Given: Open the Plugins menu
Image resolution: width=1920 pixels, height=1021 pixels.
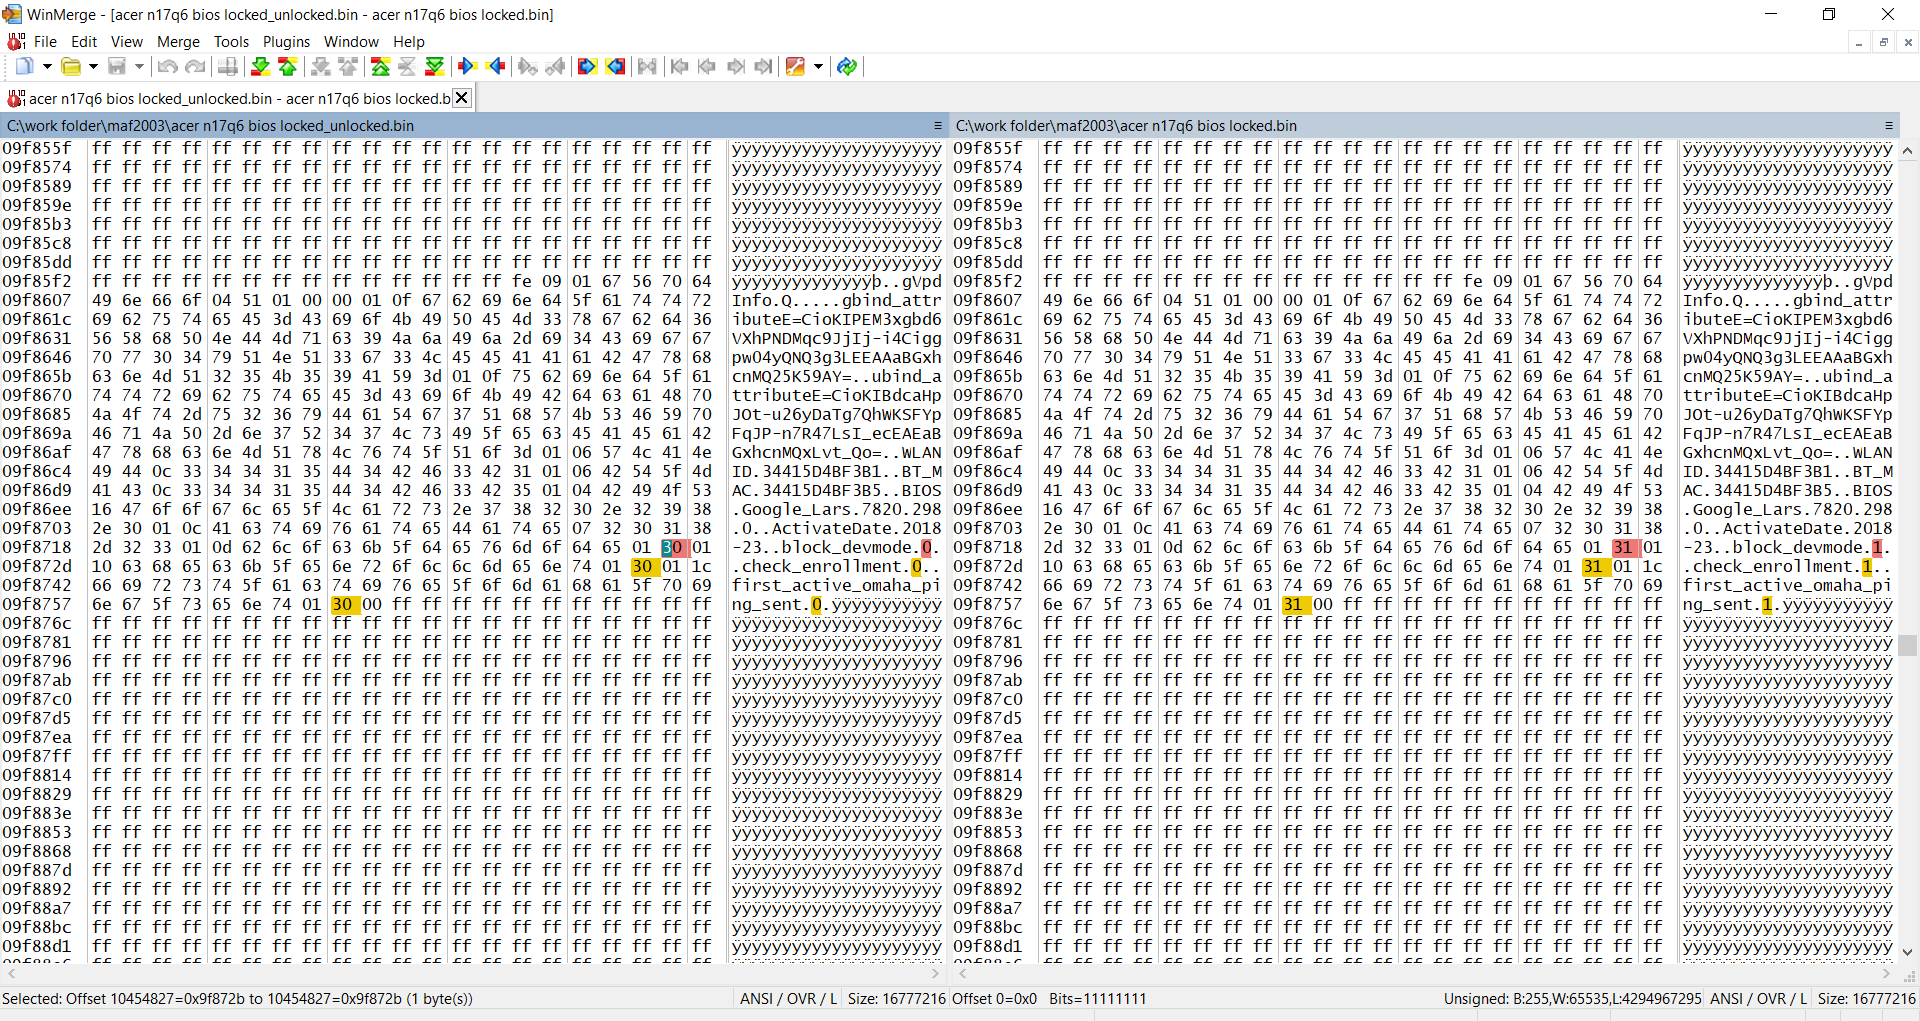Looking at the screenshot, I should click(x=287, y=42).
